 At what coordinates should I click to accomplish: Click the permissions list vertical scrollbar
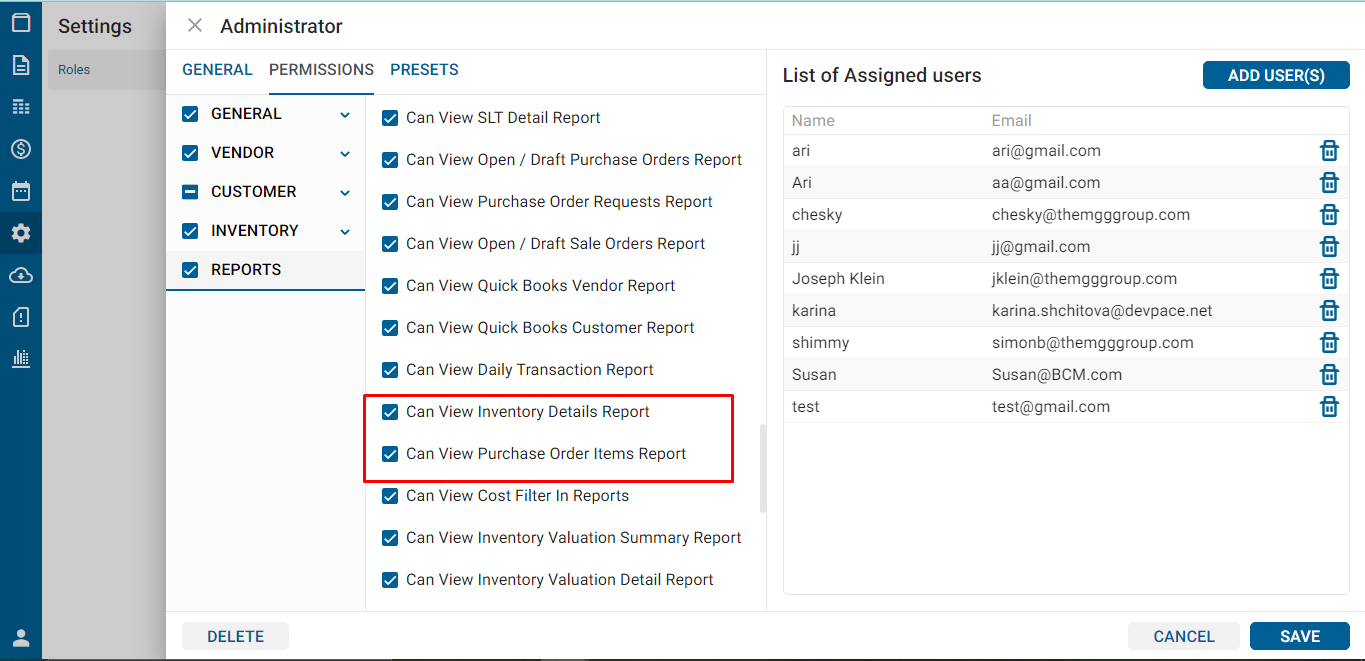(763, 468)
